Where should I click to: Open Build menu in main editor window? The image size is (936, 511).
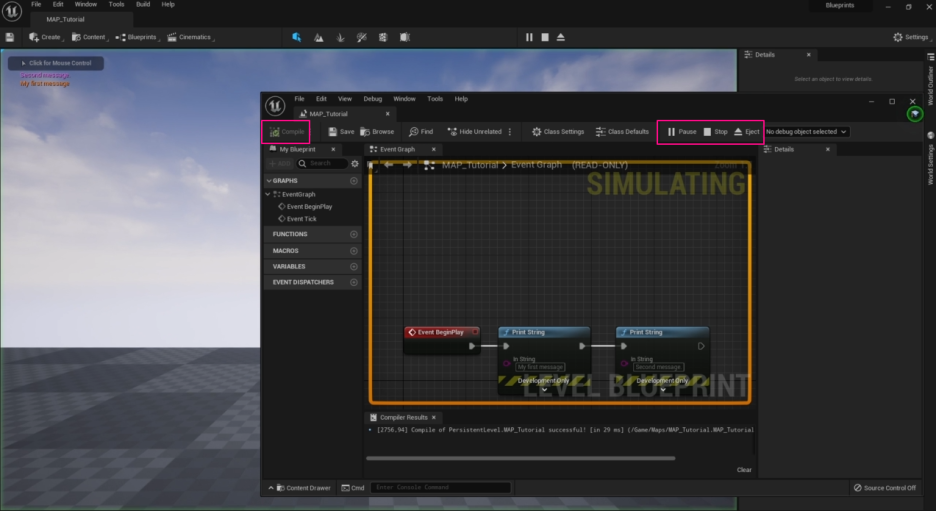[x=143, y=4]
